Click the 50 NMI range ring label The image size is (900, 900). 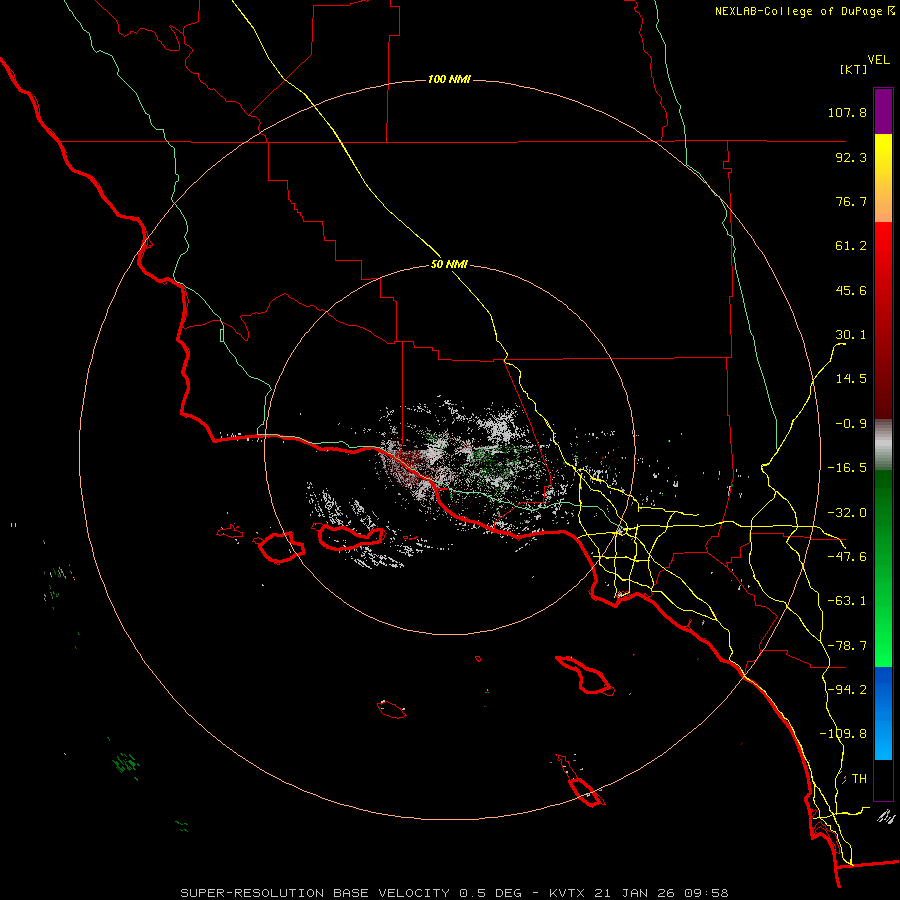tap(449, 265)
